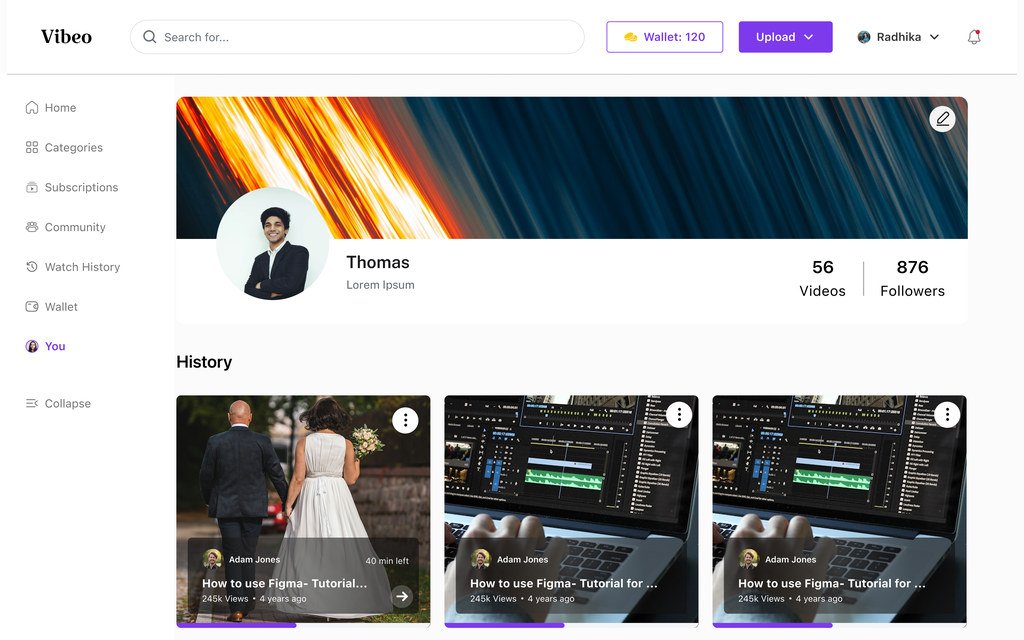Screen dimensions: 1024x640
Task: Click the Categories grid icon
Action: click(x=31, y=147)
